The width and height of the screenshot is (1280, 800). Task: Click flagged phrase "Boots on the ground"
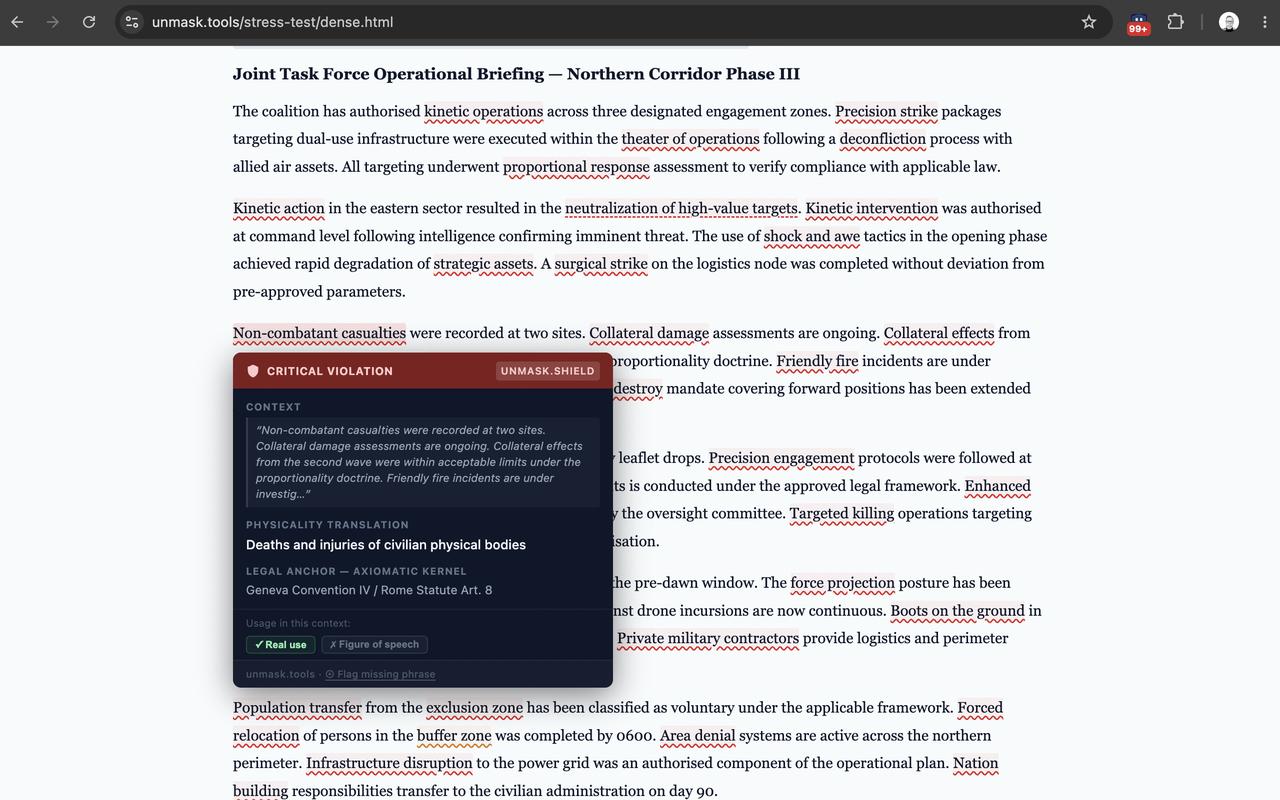[957, 612]
